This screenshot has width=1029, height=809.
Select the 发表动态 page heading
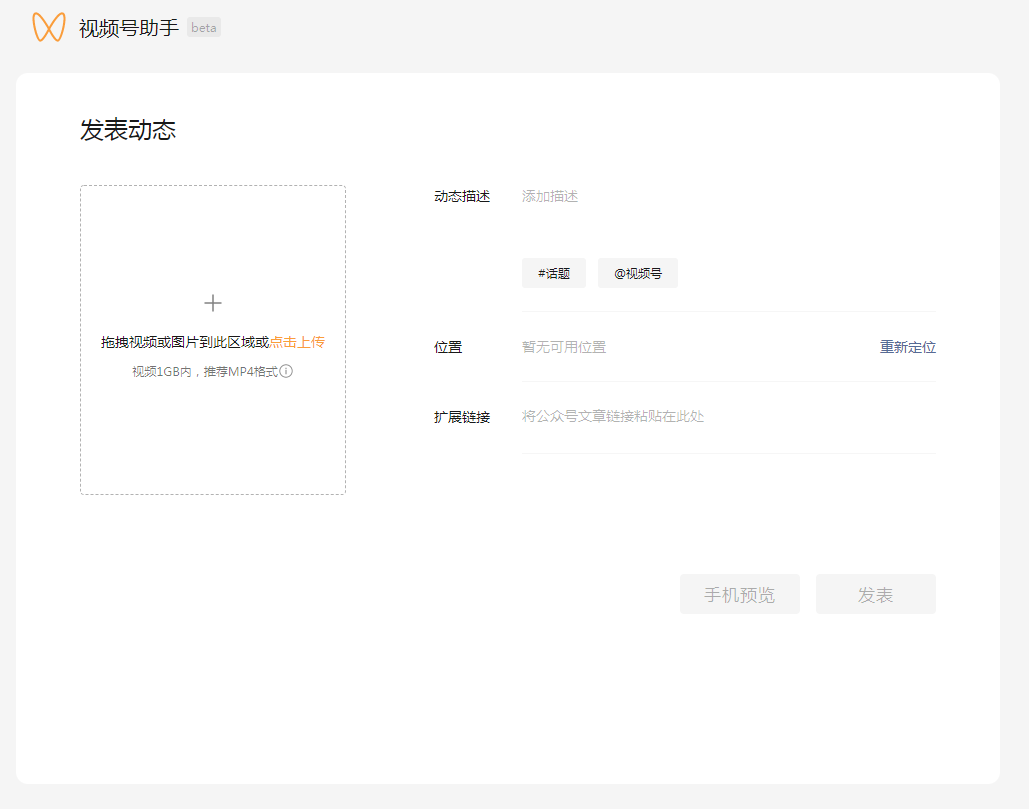pyautogui.click(x=126, y=131)
